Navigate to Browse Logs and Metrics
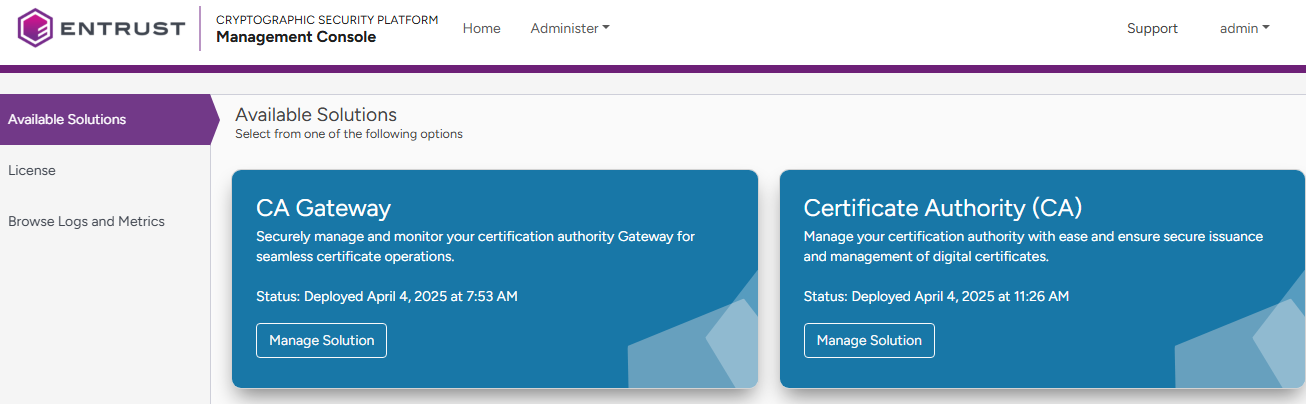Viewport: 1306px width, 404px height. tap(86, 222)
